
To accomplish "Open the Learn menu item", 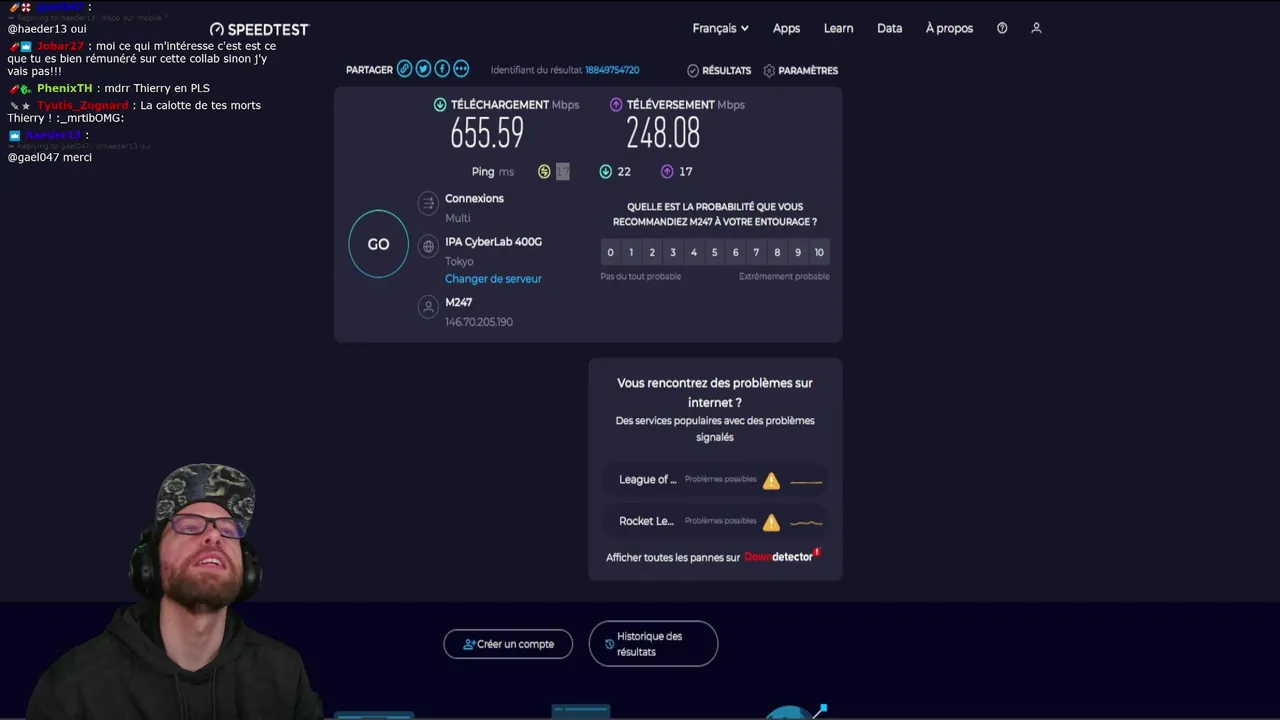I will click(x=838, y=28).
